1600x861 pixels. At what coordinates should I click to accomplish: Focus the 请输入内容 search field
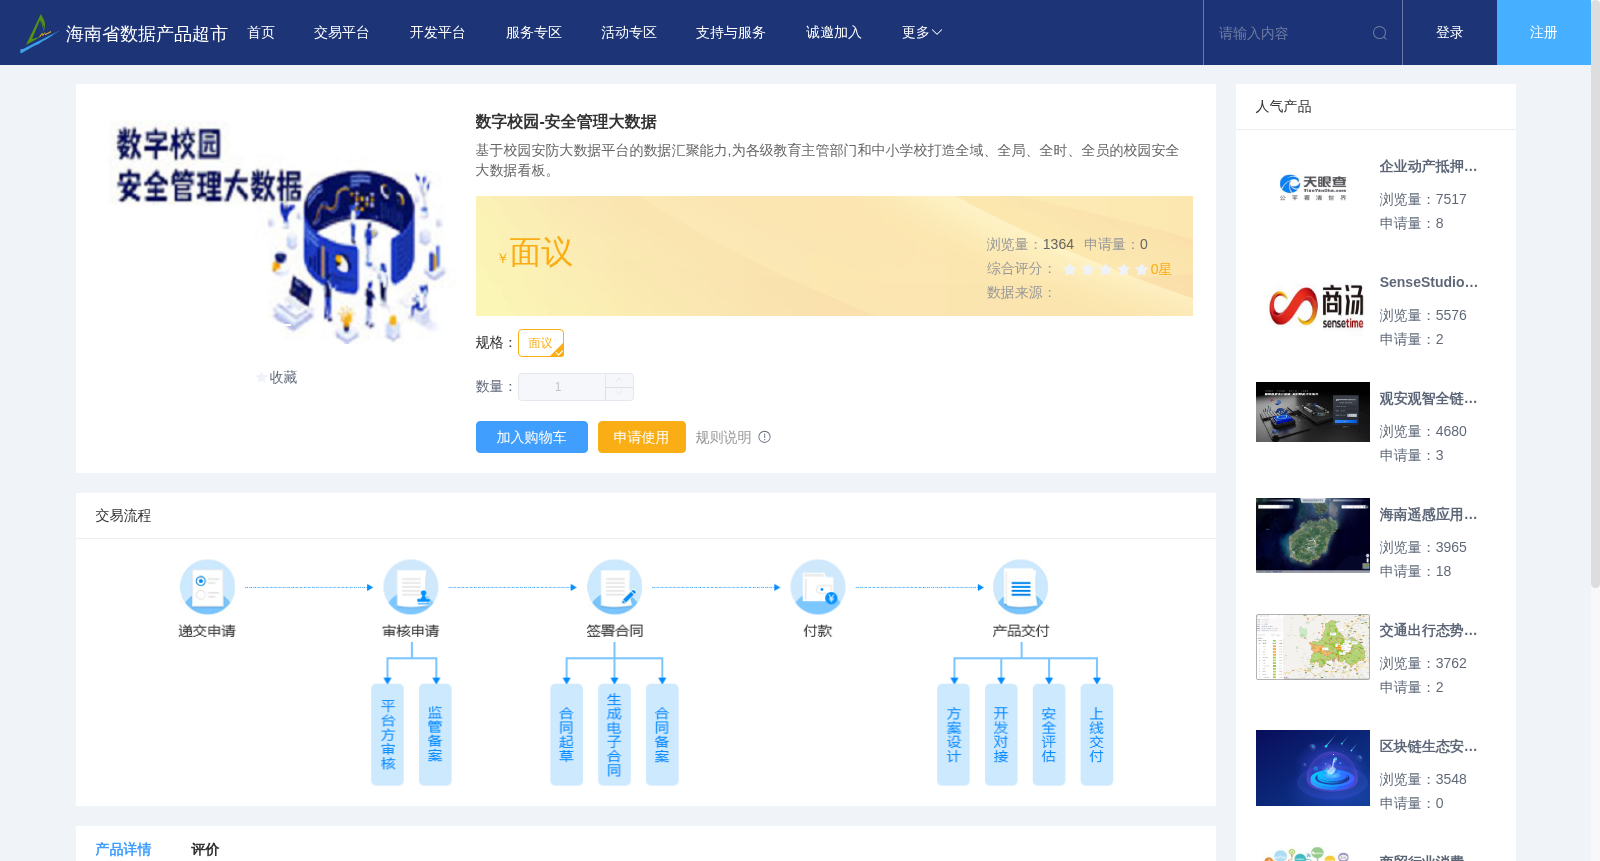pos(1290,33)
